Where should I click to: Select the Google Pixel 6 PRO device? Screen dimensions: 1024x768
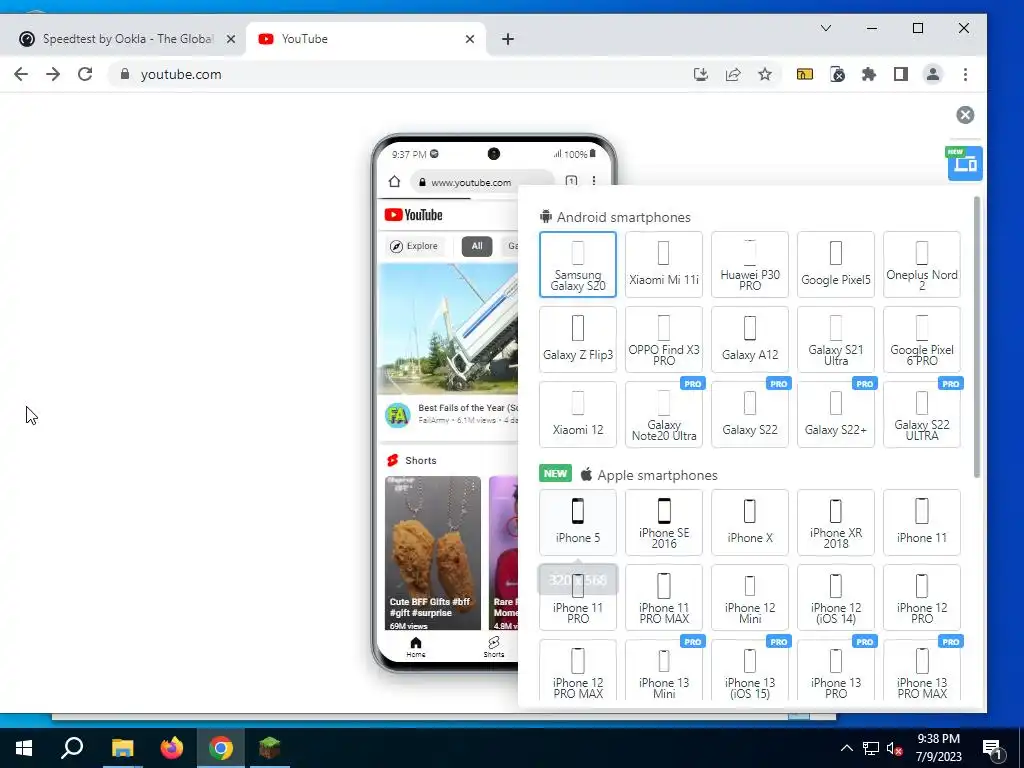[x=921, y=340]
